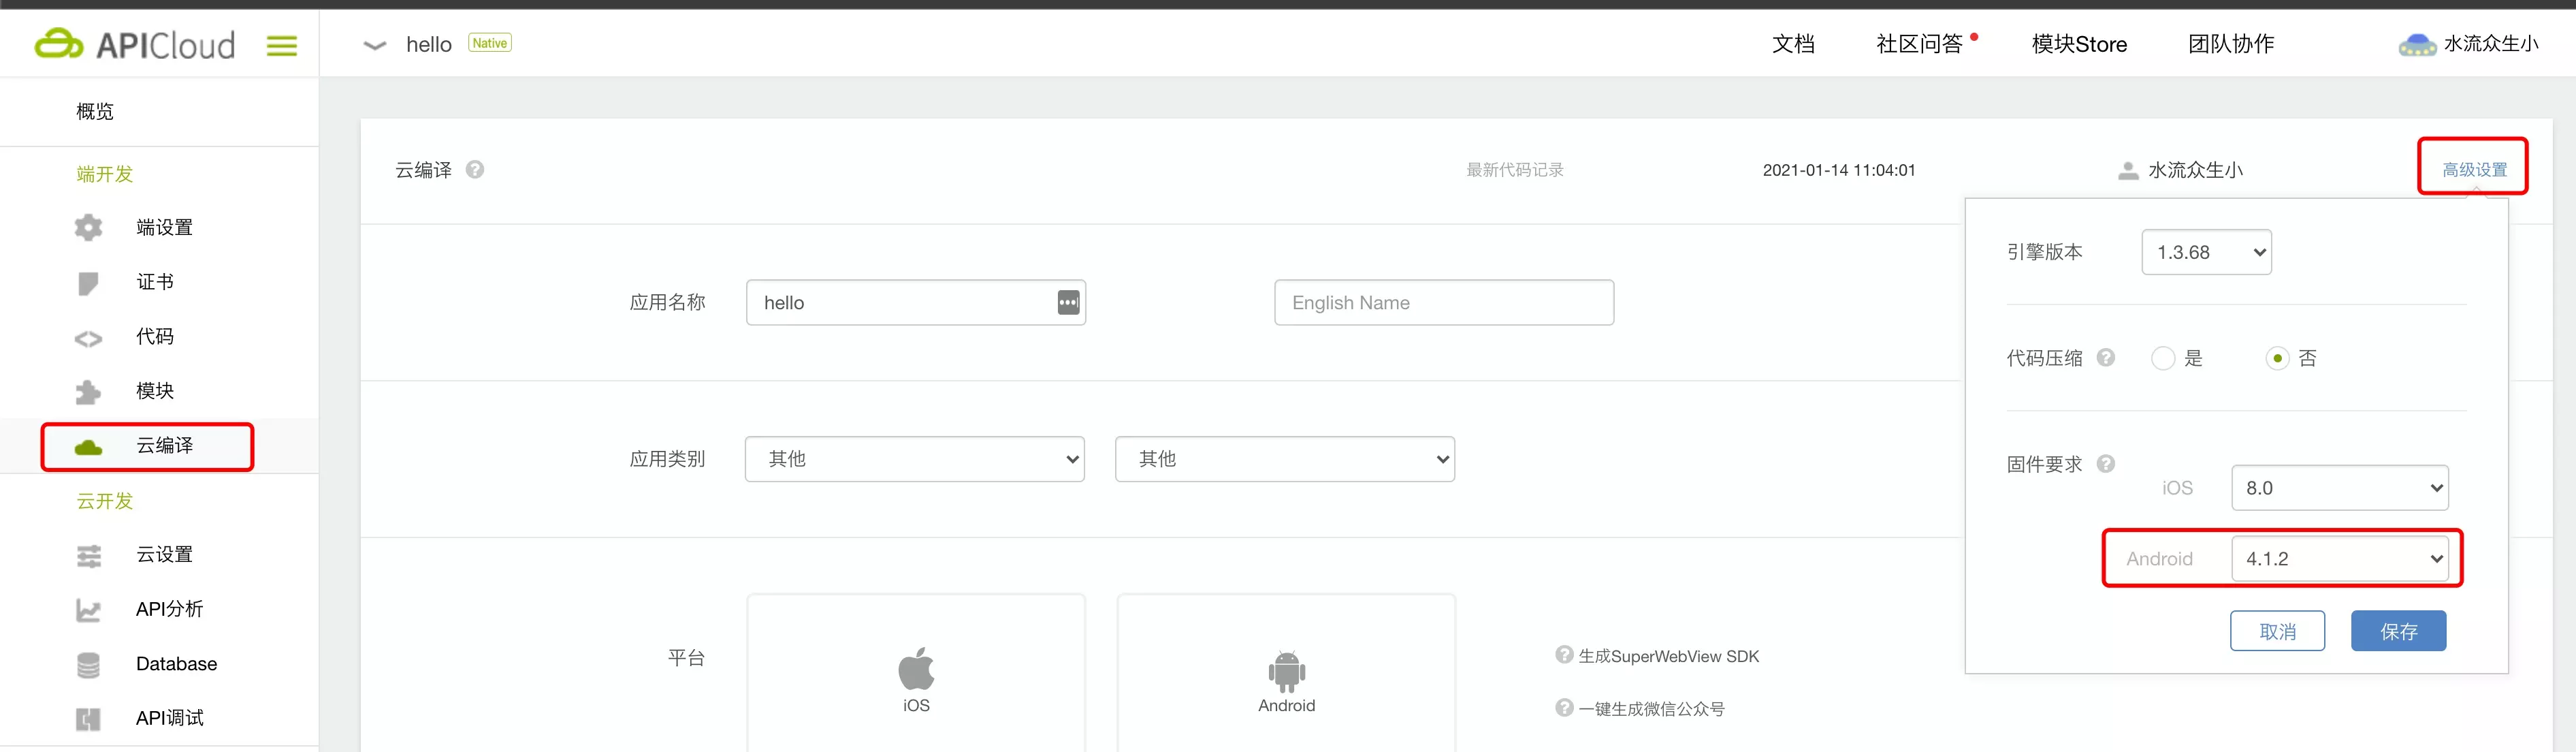Image resolution: width=2576 pixels, height=752 pixels.
Task: Click the 代码压缩 help question mark
Action: (x=2107, y=357)
